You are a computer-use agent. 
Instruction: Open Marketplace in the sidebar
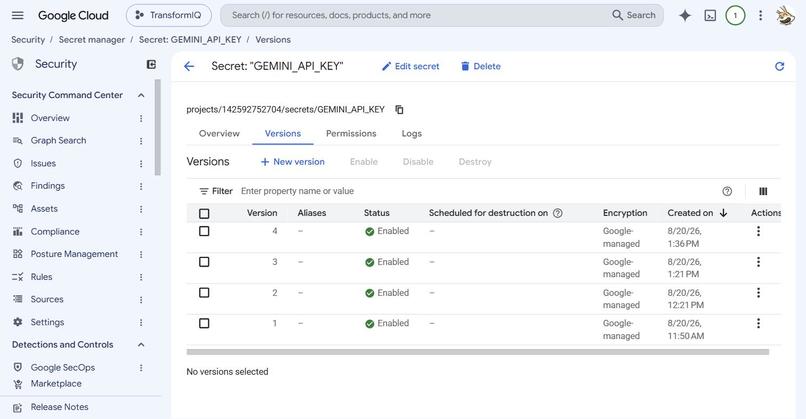[x=56, y=384]
